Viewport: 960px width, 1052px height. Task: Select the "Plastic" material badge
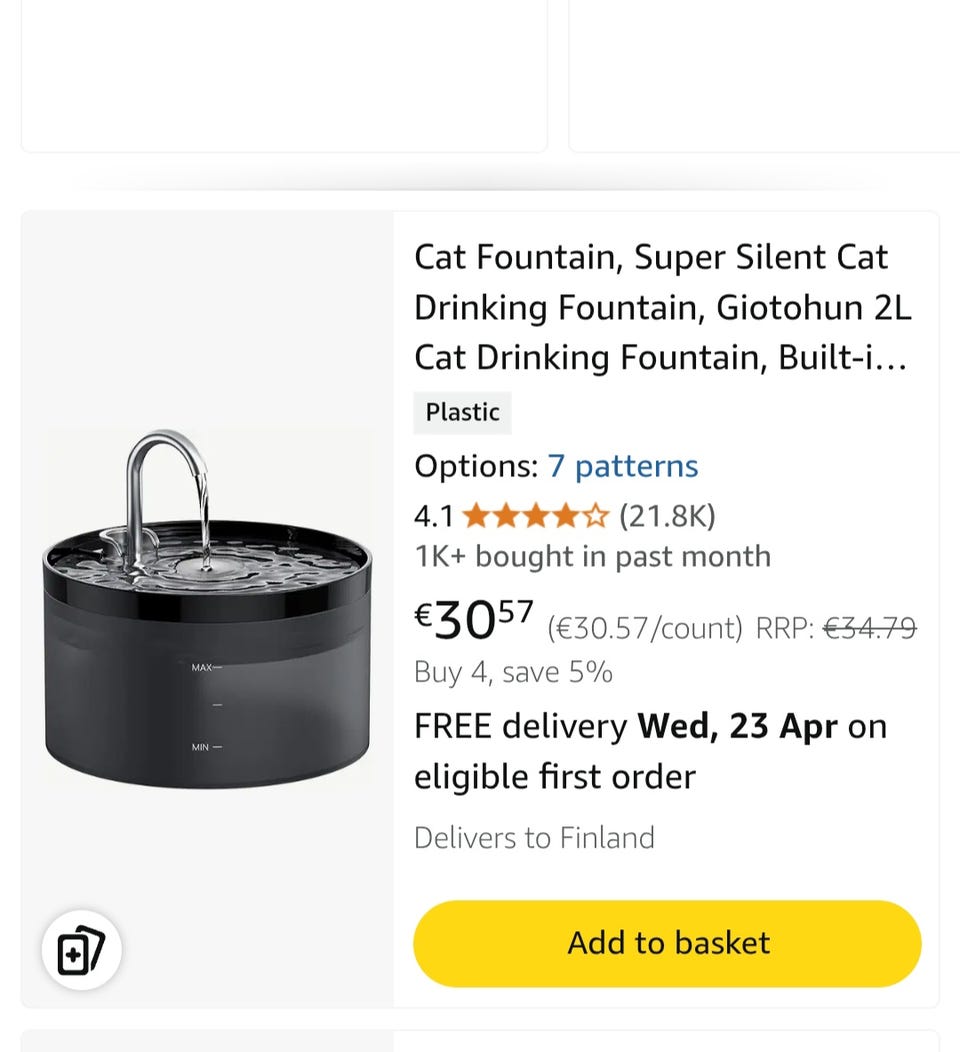pos(462,412)
